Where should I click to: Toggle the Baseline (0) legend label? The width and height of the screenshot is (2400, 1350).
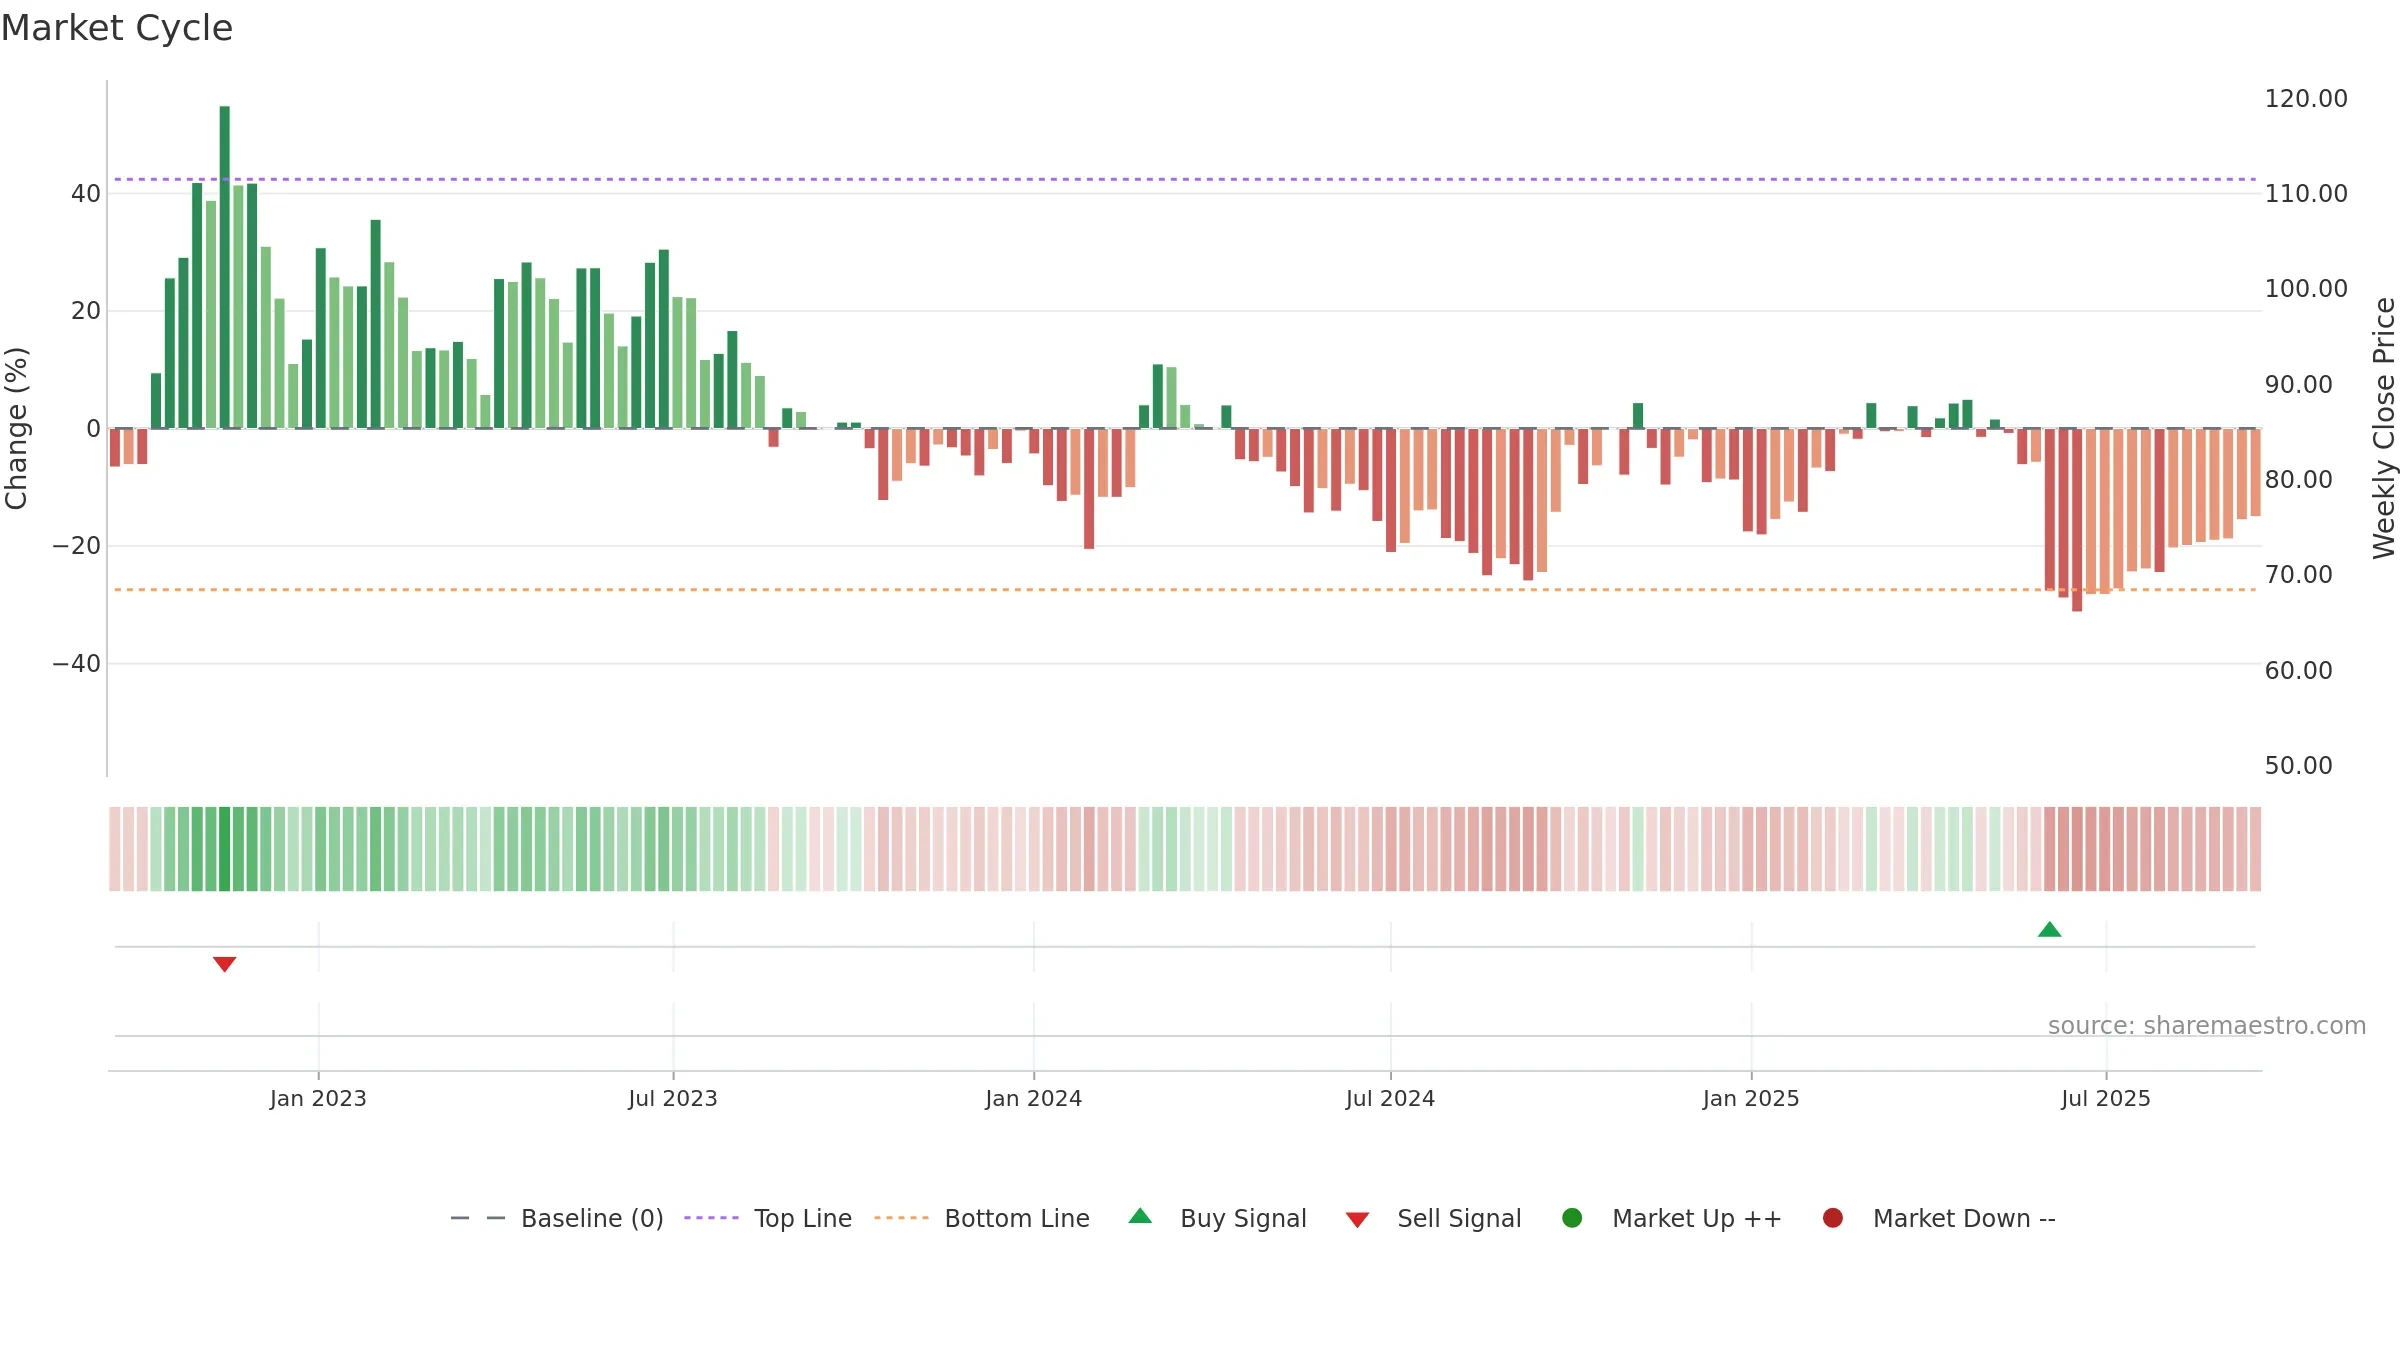coord(592,1218)
